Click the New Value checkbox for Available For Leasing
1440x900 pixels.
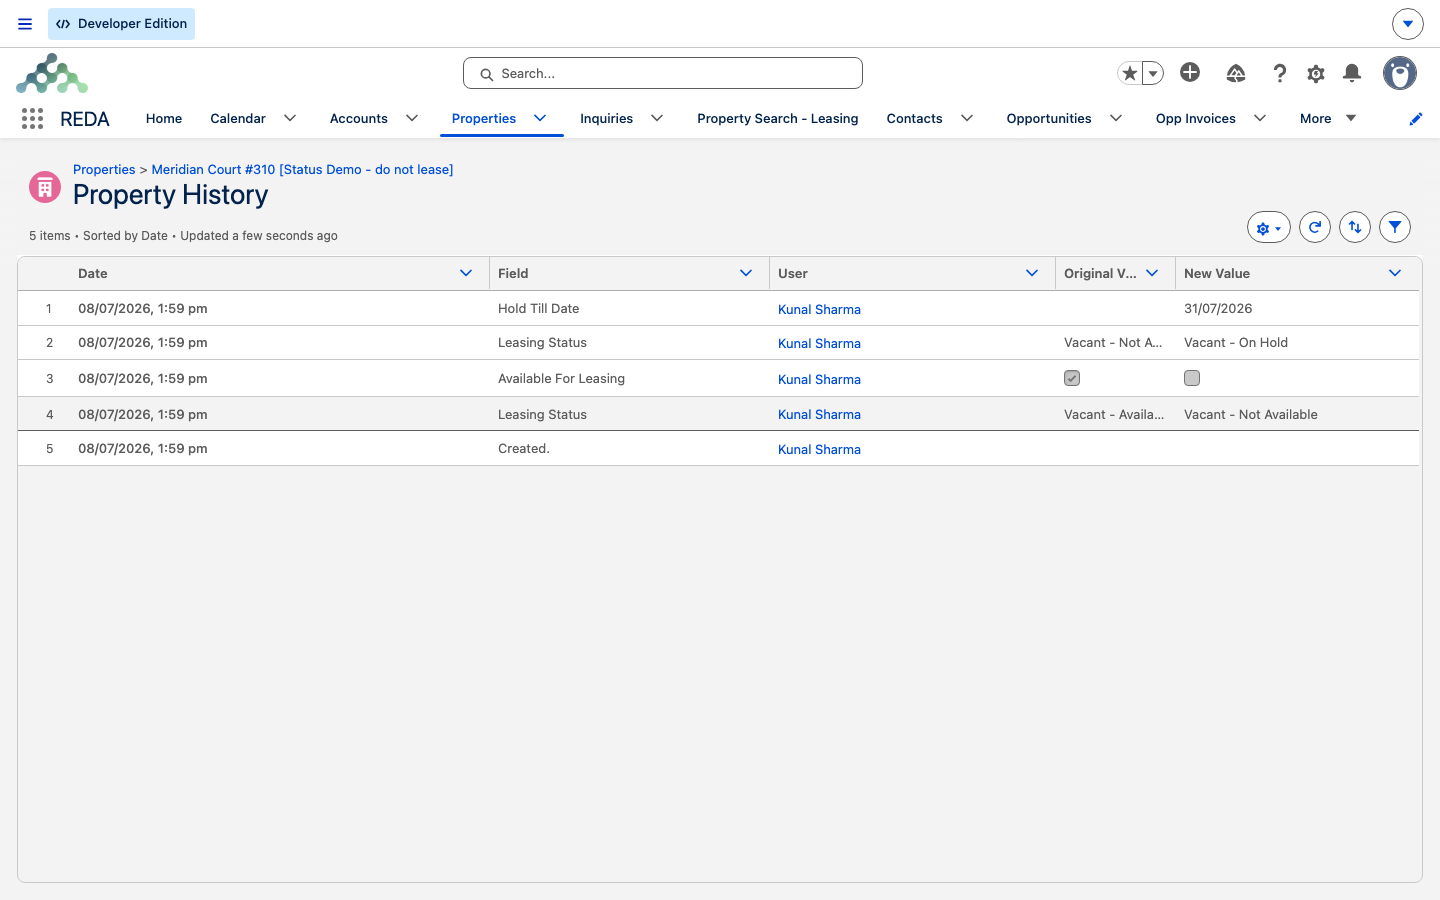pyautogui.click(x=1192, y=378)
